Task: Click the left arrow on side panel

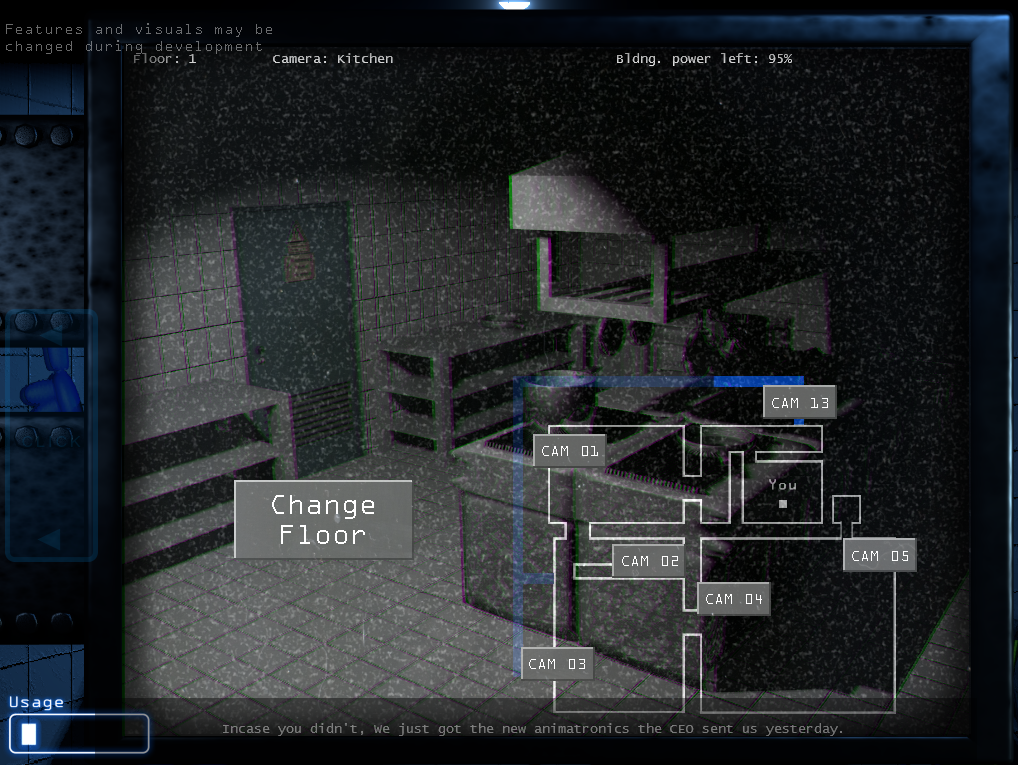Action: pyautogui.click(x=48, y=540)
